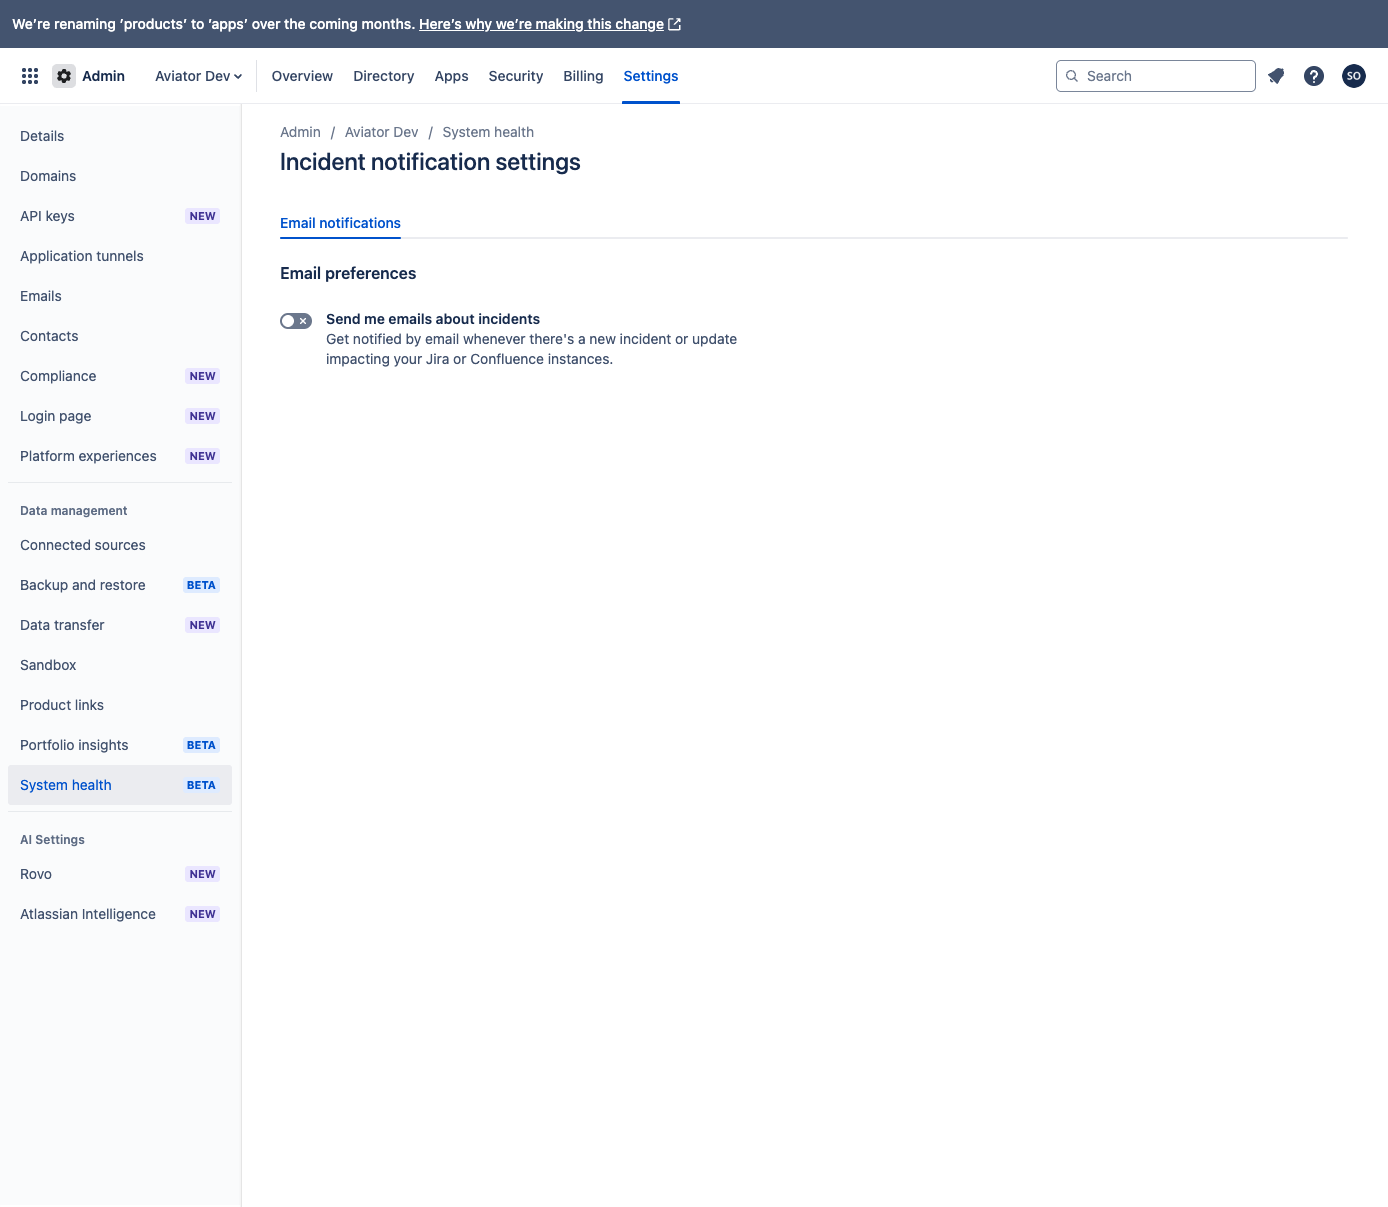Click the Email preferences heading
The width and height of the screenshot is (1388, 1207).
click(348, 273)
